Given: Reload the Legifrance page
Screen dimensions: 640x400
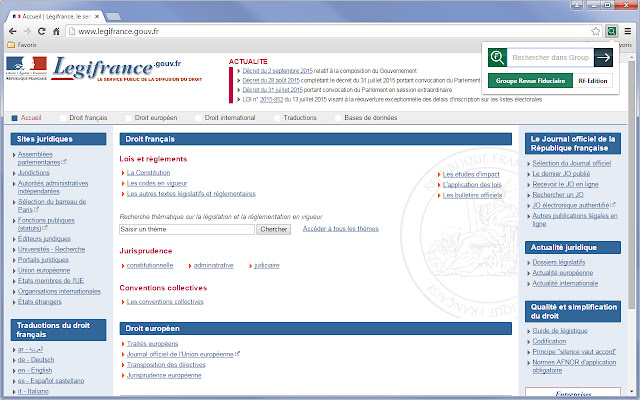Looking at the screenshot, I should click(x=41, y=31).
